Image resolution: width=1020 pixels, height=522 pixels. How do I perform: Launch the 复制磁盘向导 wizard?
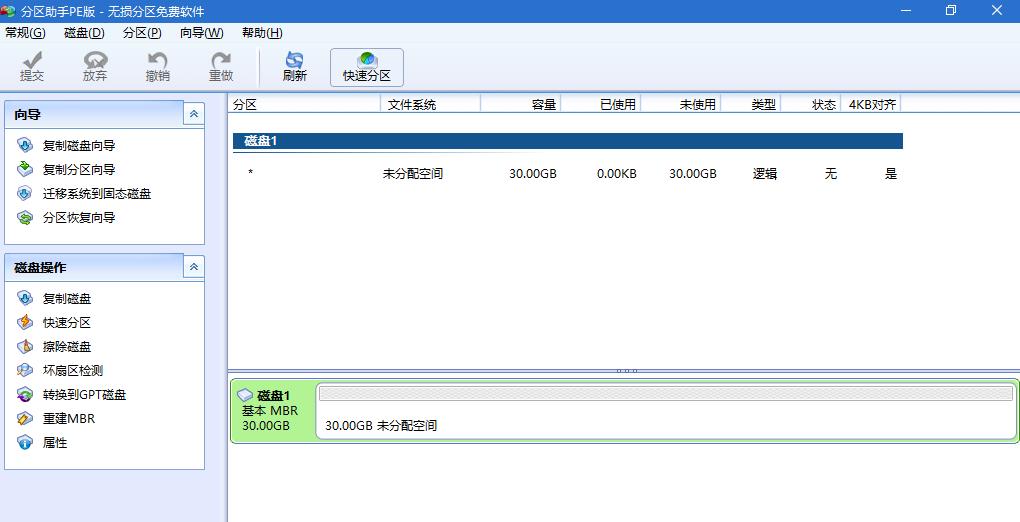click(x=78, y=146)
